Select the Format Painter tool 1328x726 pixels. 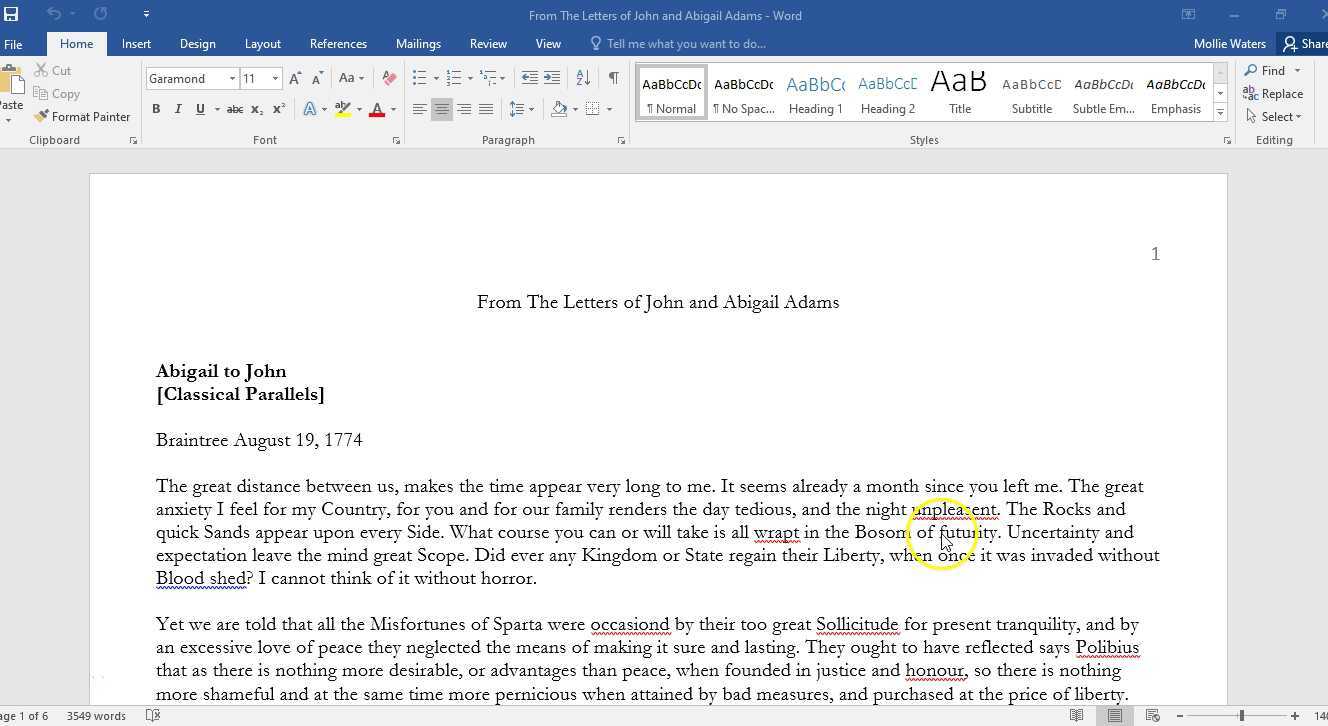tap(83, 116)
